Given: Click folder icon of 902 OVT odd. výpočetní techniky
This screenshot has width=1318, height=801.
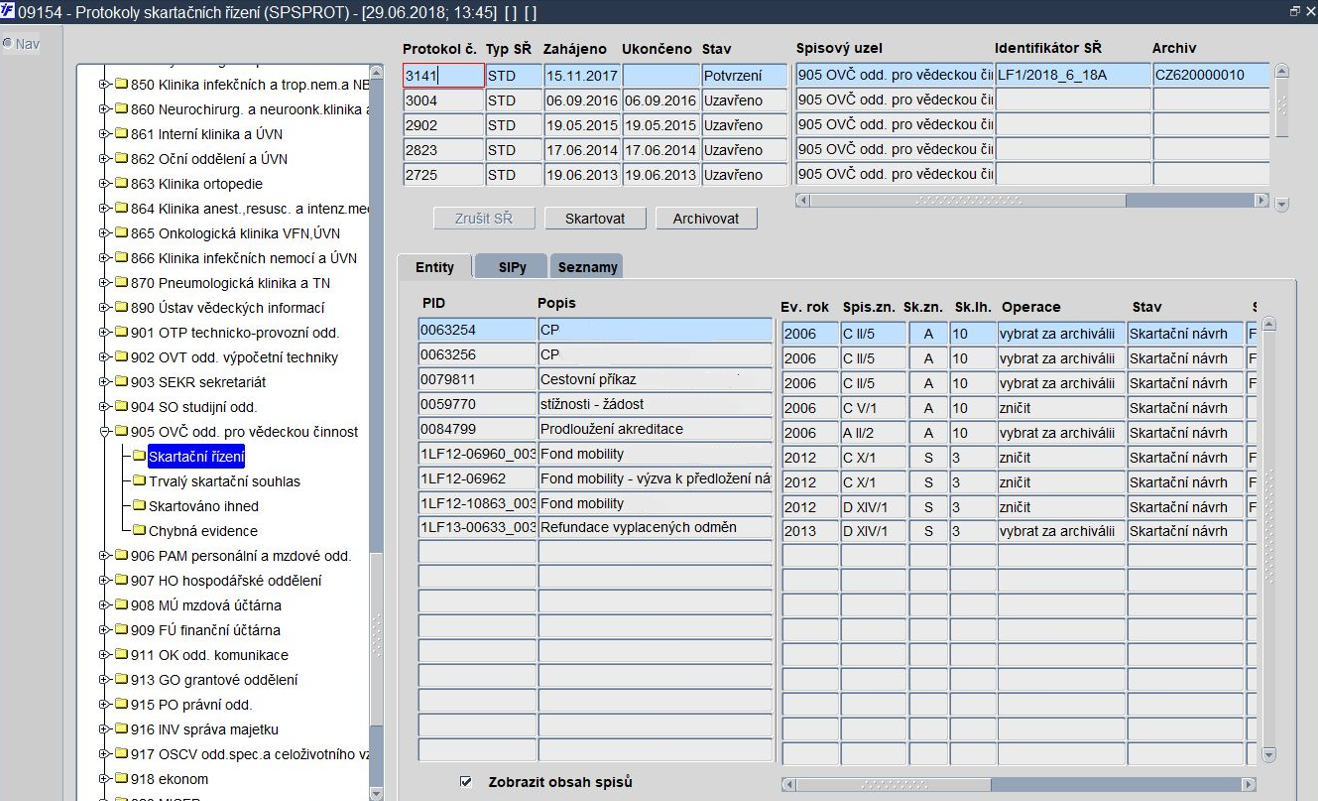Looking at the screenshot, I should (121, 358).
